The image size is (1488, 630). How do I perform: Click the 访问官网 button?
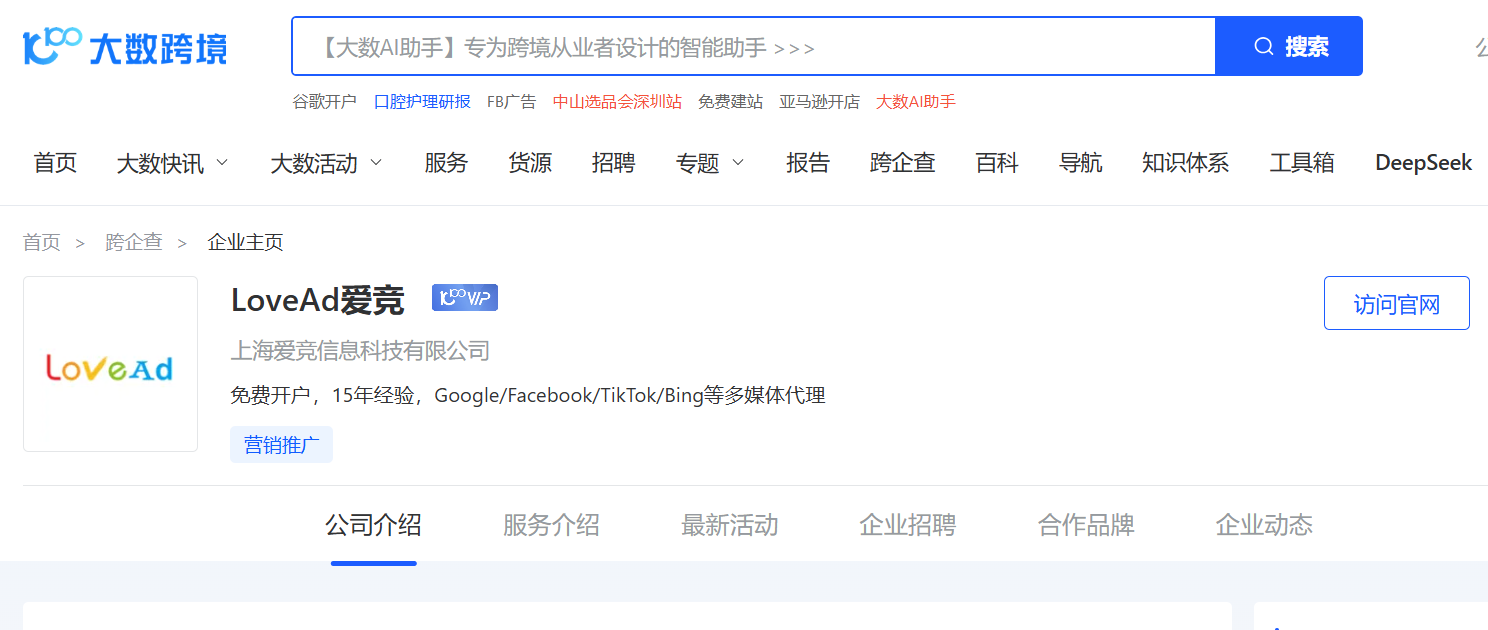[x=1397, y=303]
